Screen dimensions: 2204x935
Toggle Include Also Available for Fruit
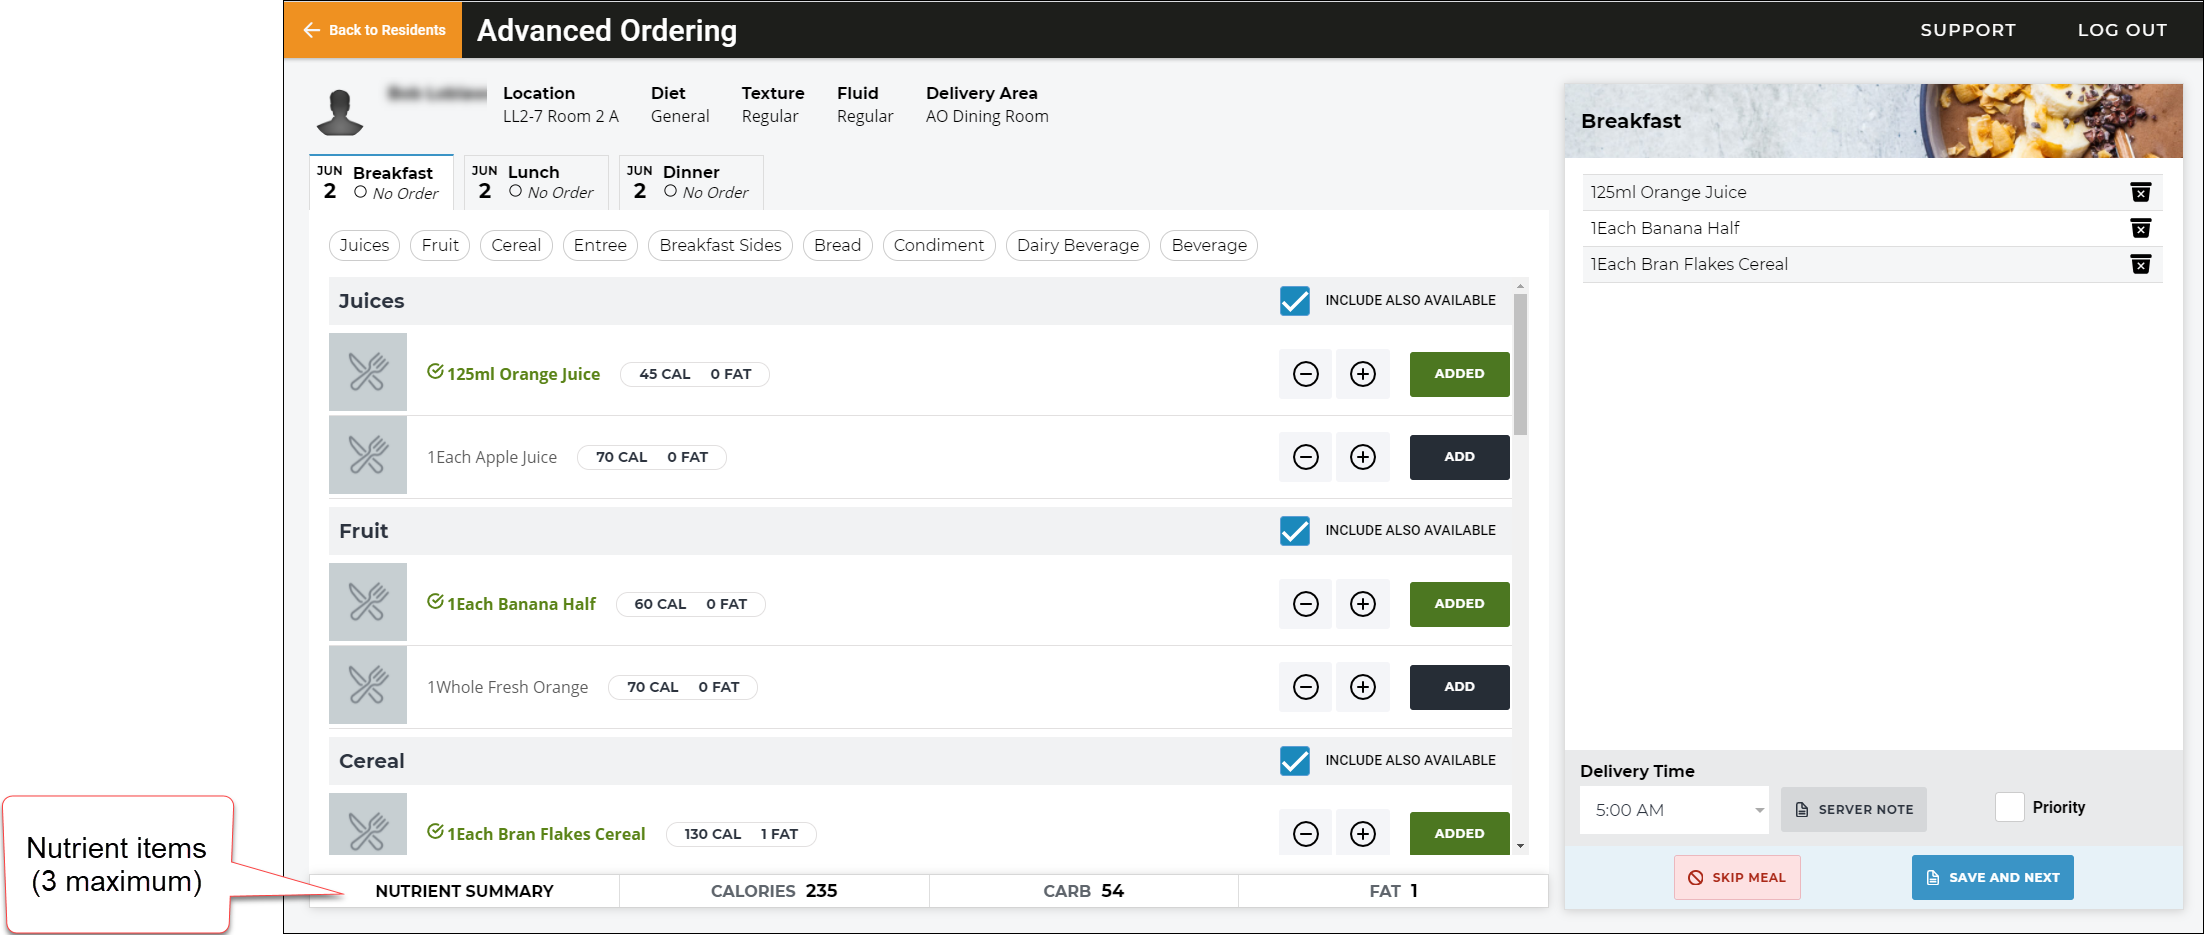click(x=1294, y=530)
